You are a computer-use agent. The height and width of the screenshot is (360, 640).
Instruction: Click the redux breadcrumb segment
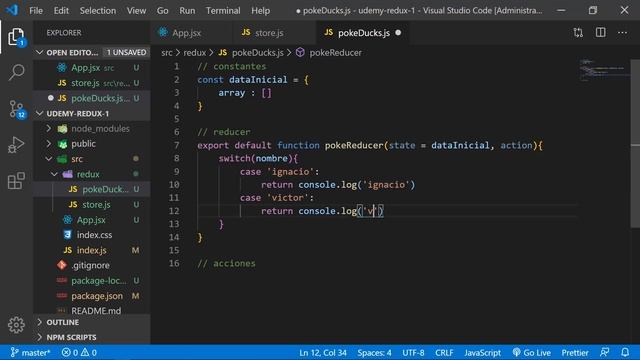coord(195,53)
